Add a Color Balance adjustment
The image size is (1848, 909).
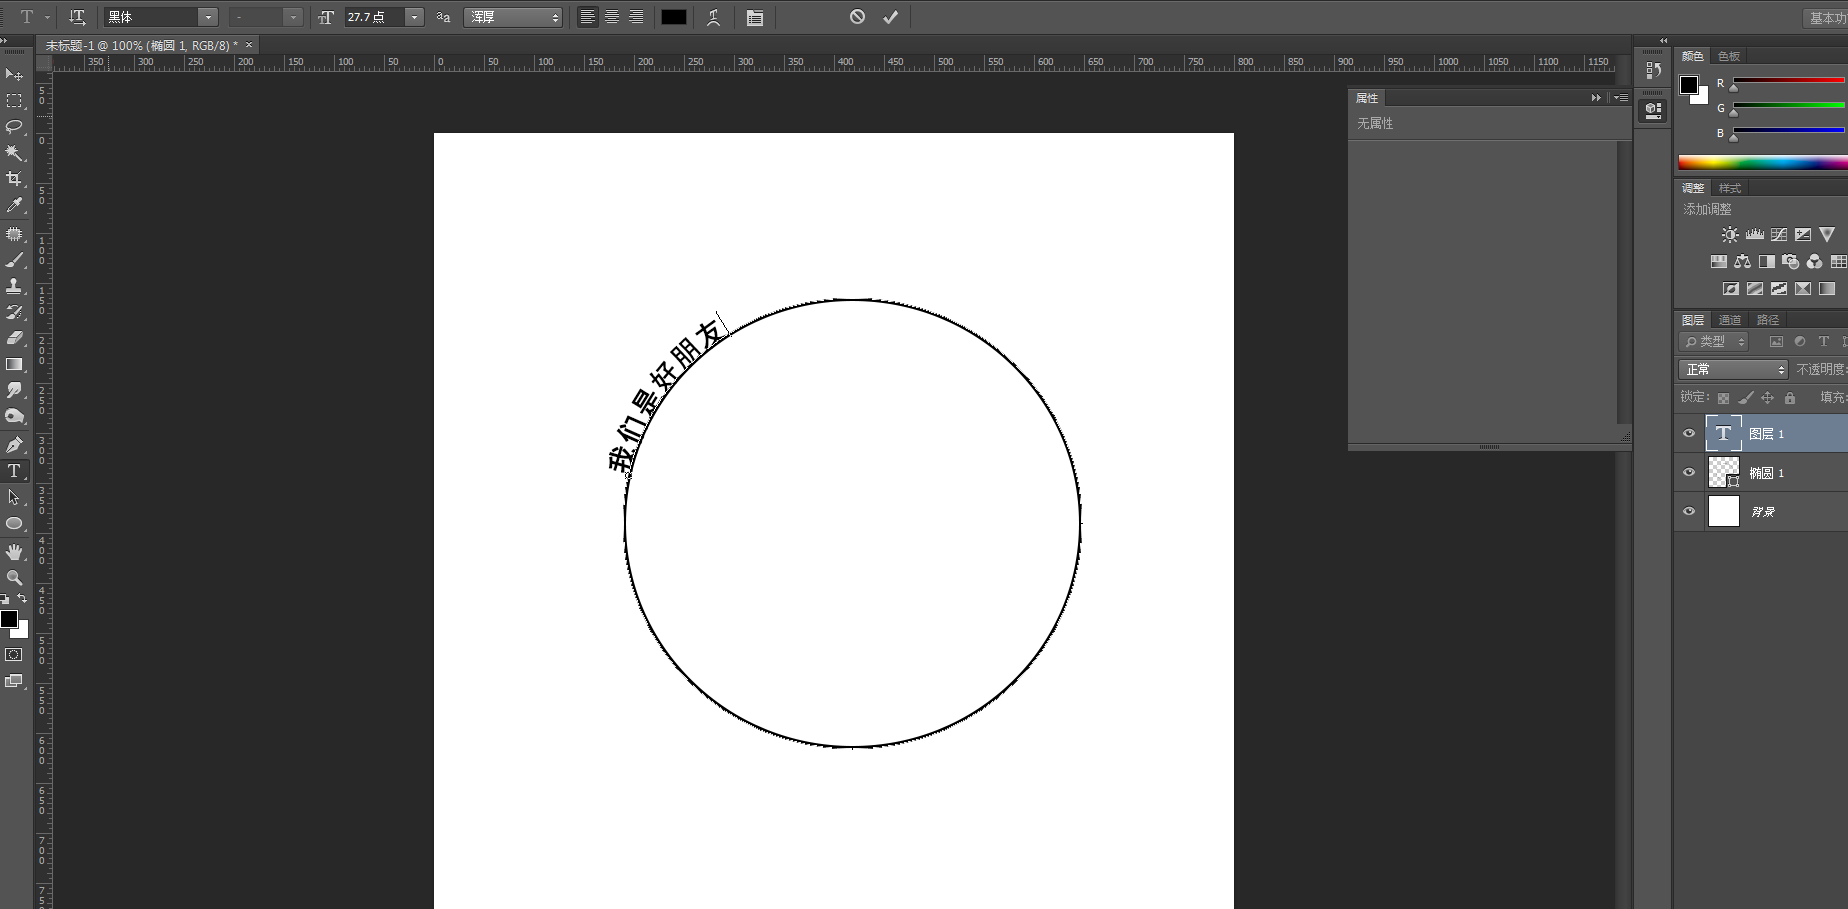[1743, 262]
